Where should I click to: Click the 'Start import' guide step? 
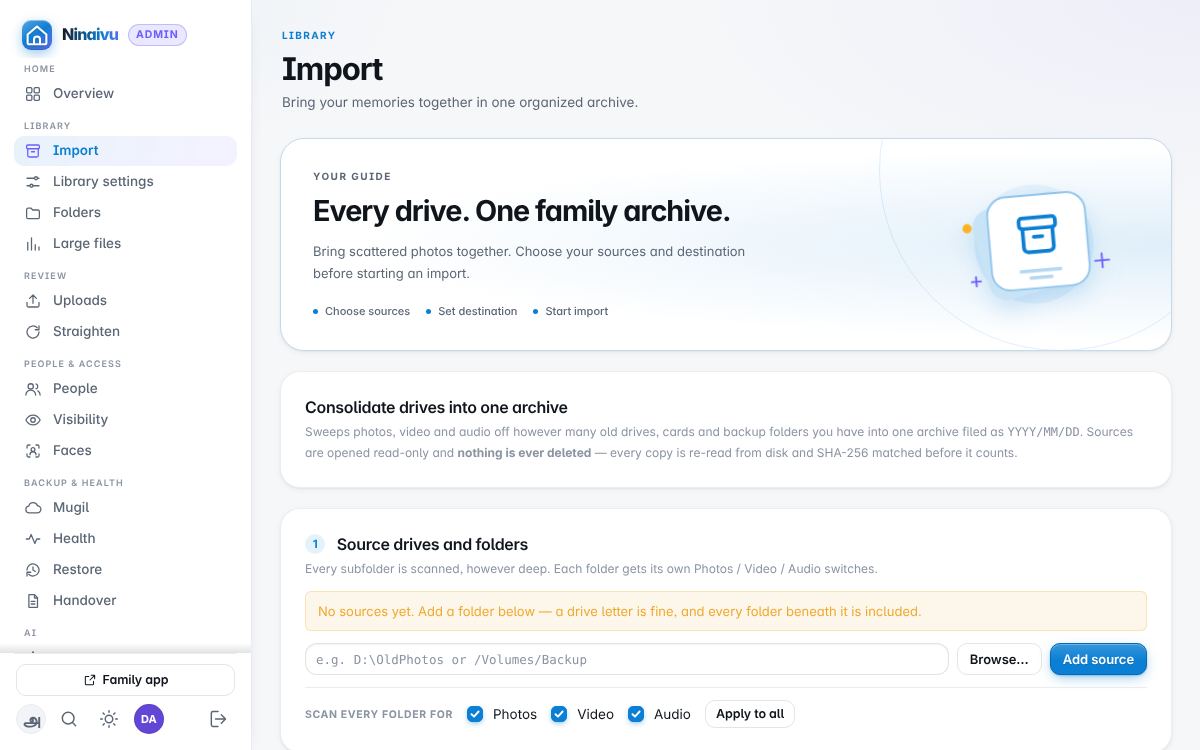pos(571,311)
